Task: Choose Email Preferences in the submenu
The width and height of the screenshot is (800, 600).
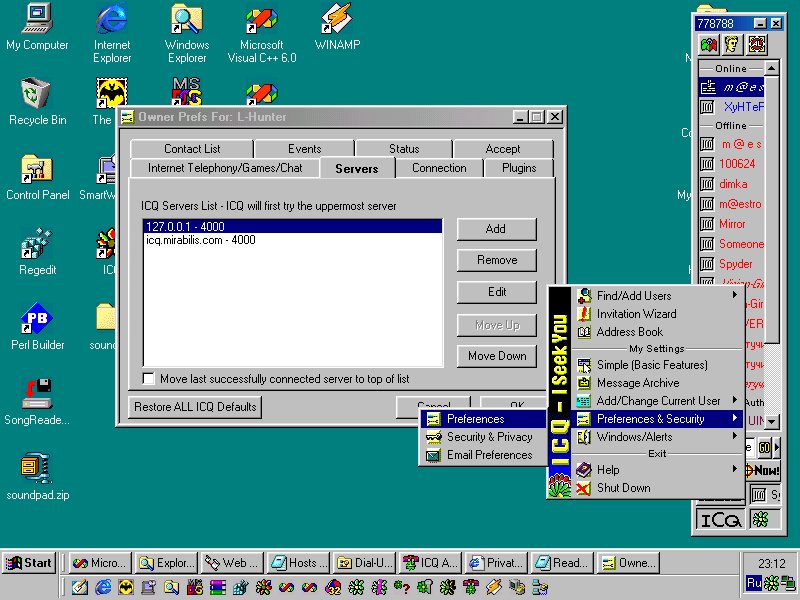Action: click(x=483, y=455)
